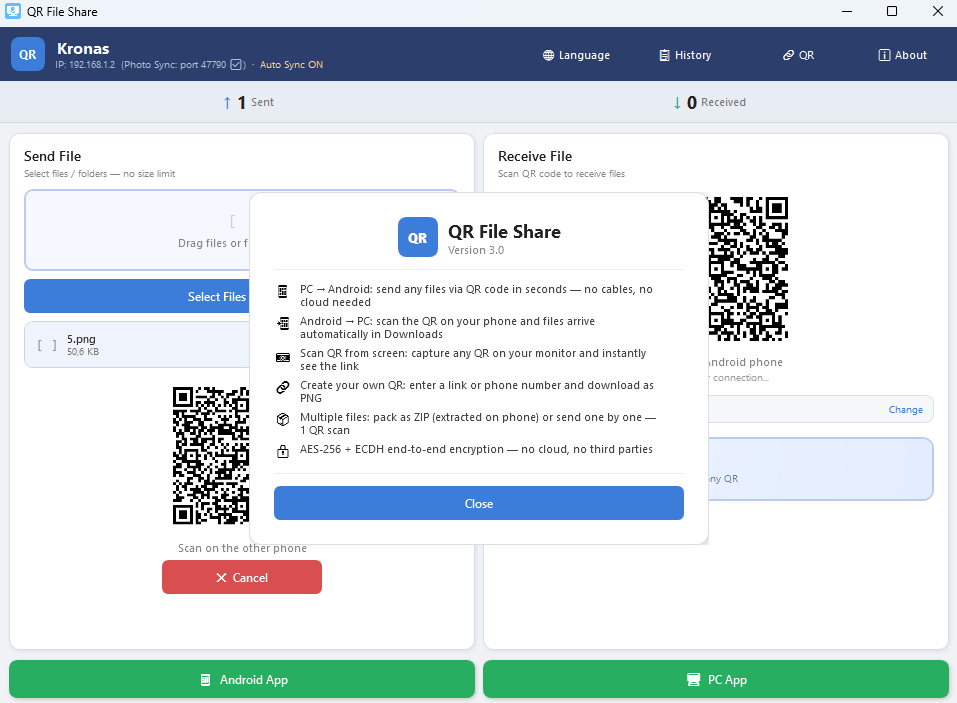Toggle the Photo Sync port 47790 checkbox
The height and width of the screenshot is (703, 957).
(x=235, y=62)
